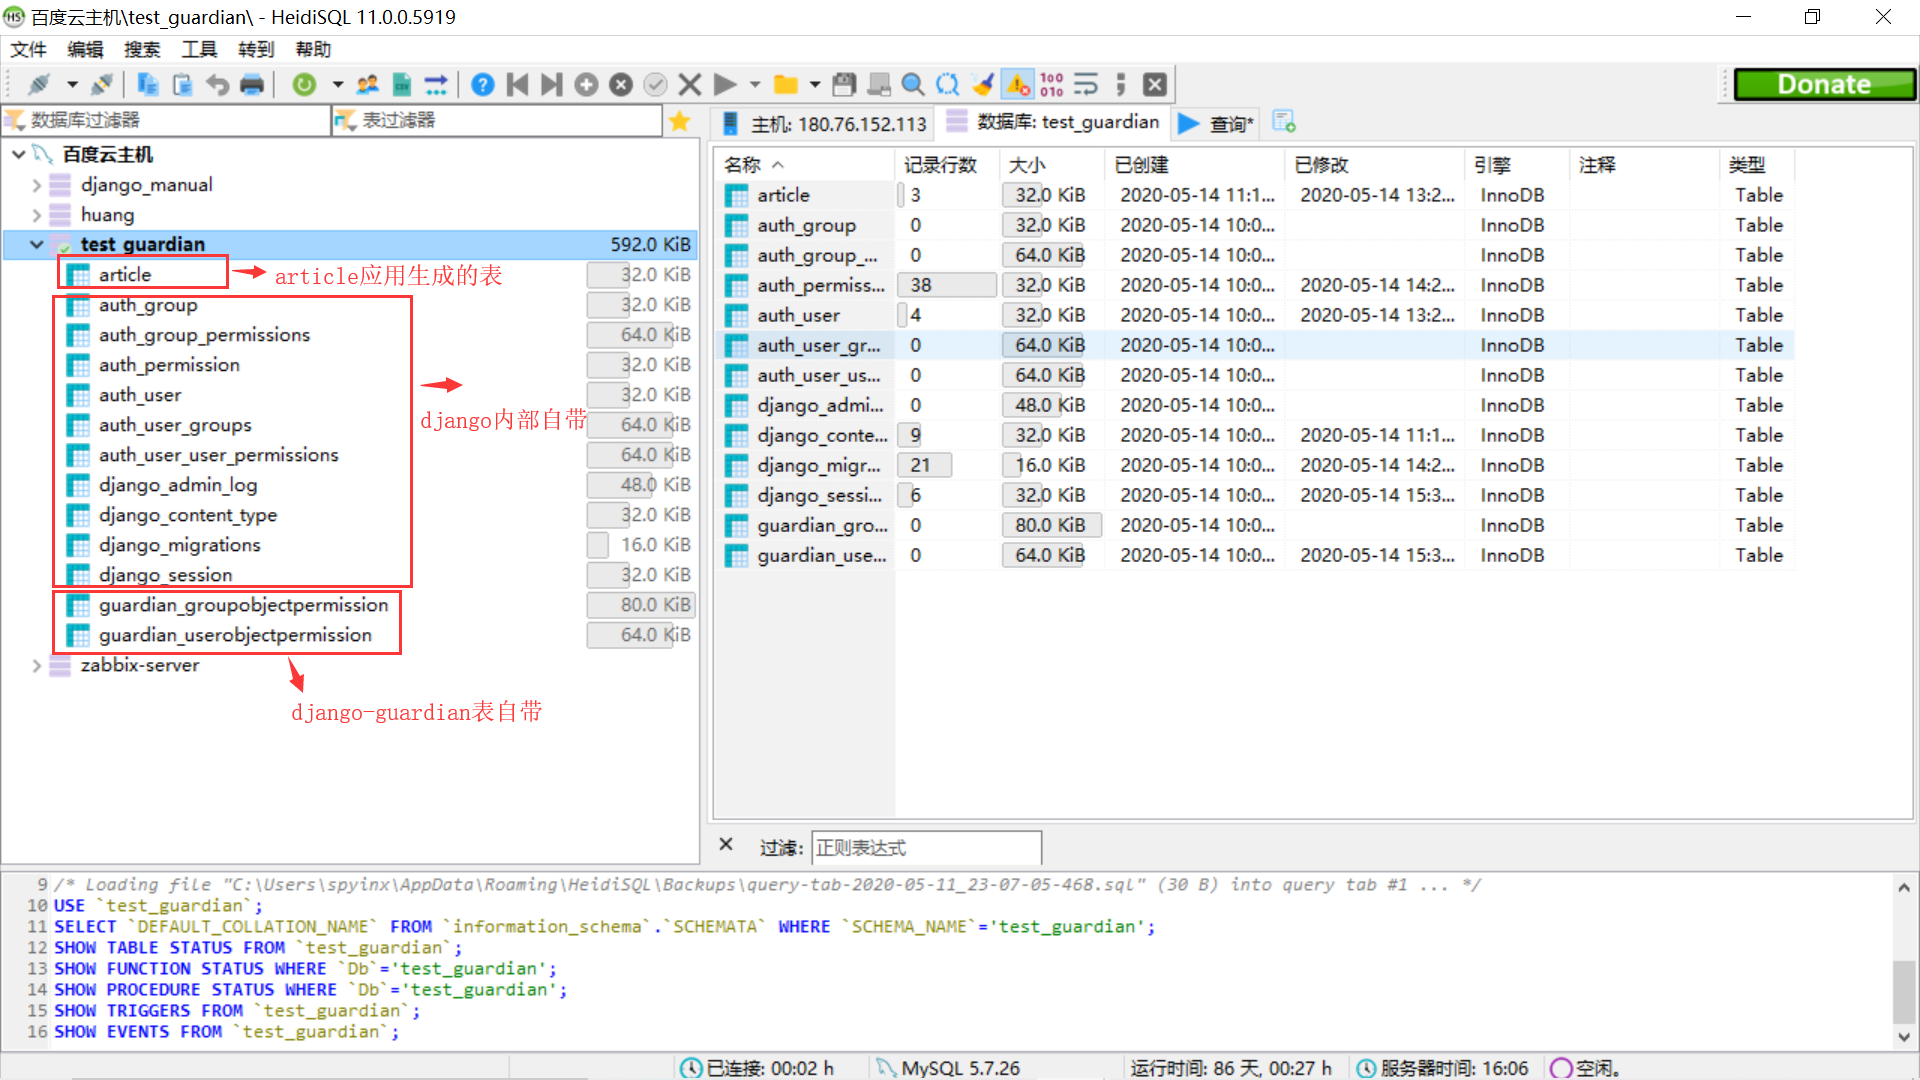1920x1080 pixels.
Task: Collapse the 百度云主机 tree node
Action: [19, 154]
